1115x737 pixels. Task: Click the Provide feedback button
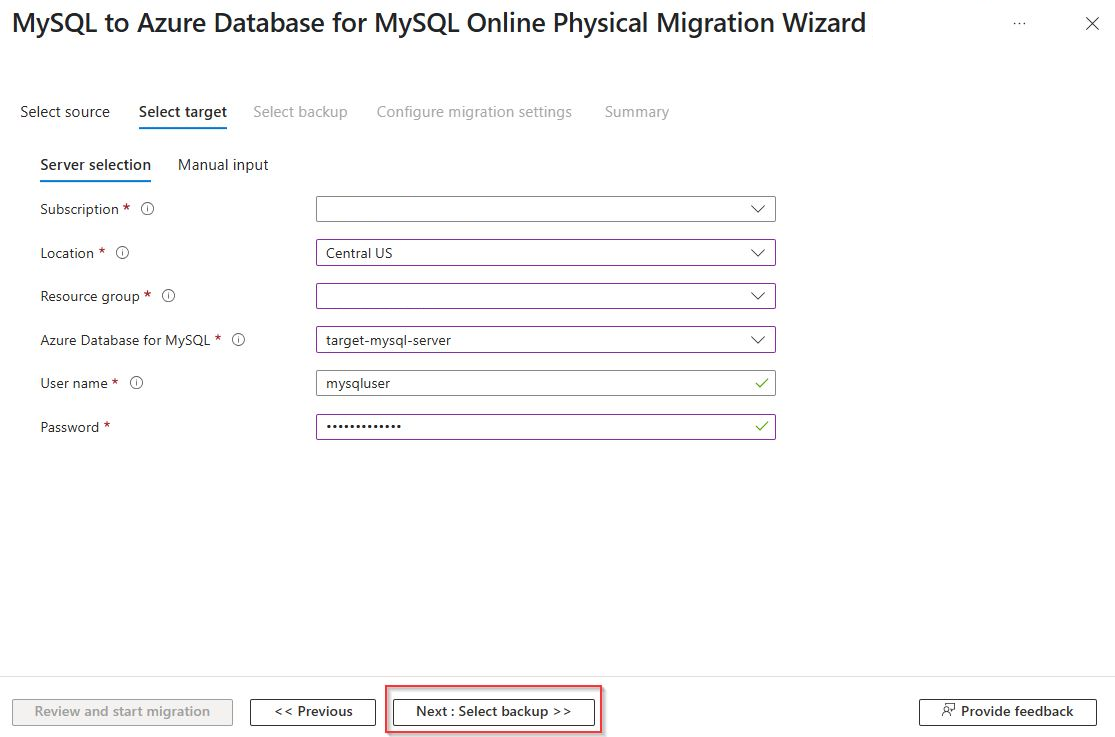(1008, 711)
